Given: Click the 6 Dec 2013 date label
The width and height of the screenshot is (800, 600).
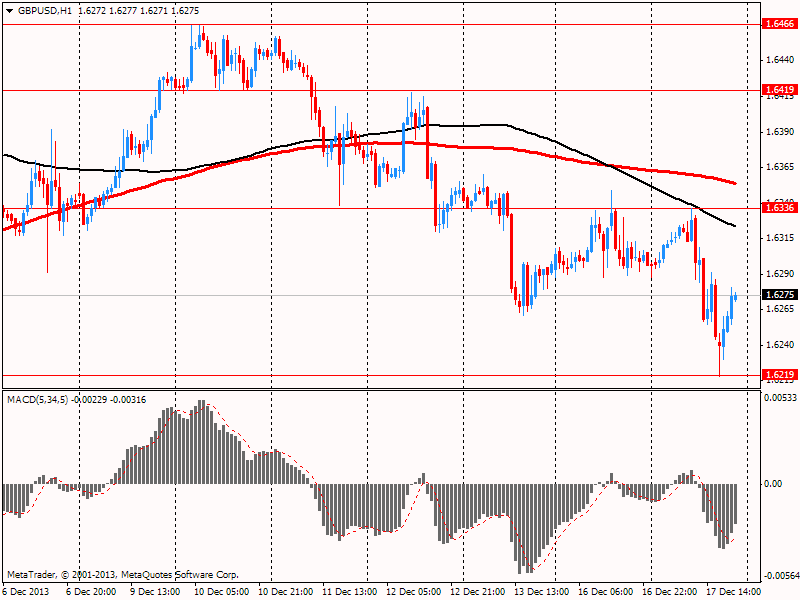Looking at the screenshot, I should (26, 592).
